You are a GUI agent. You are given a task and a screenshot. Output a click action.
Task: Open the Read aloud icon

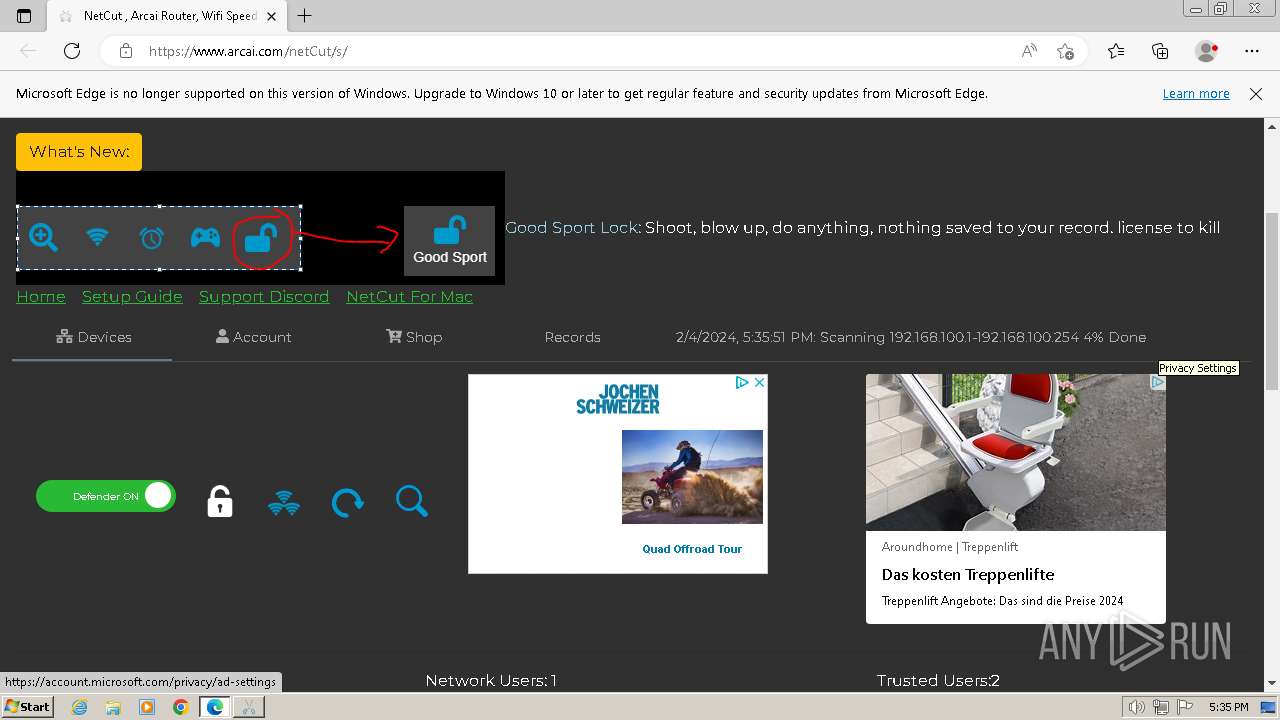coord(1029,51)
